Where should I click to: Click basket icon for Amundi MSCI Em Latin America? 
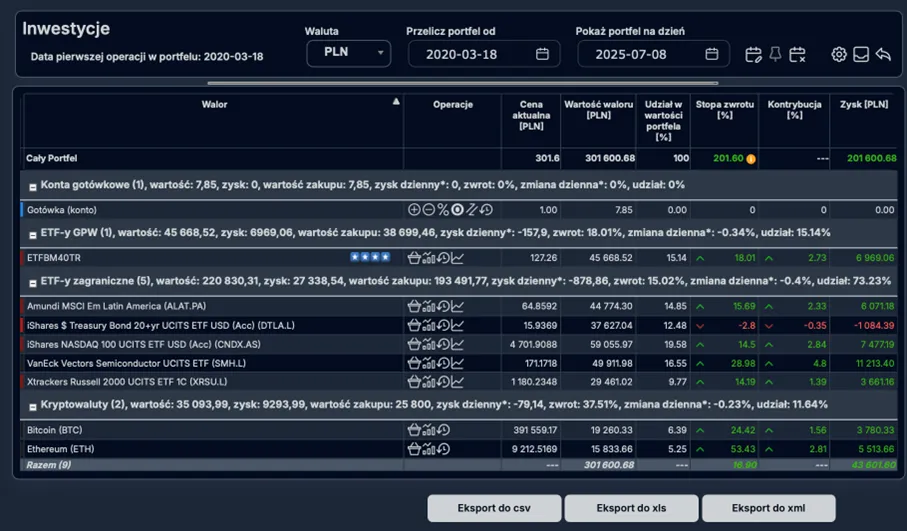pos(414,307)
